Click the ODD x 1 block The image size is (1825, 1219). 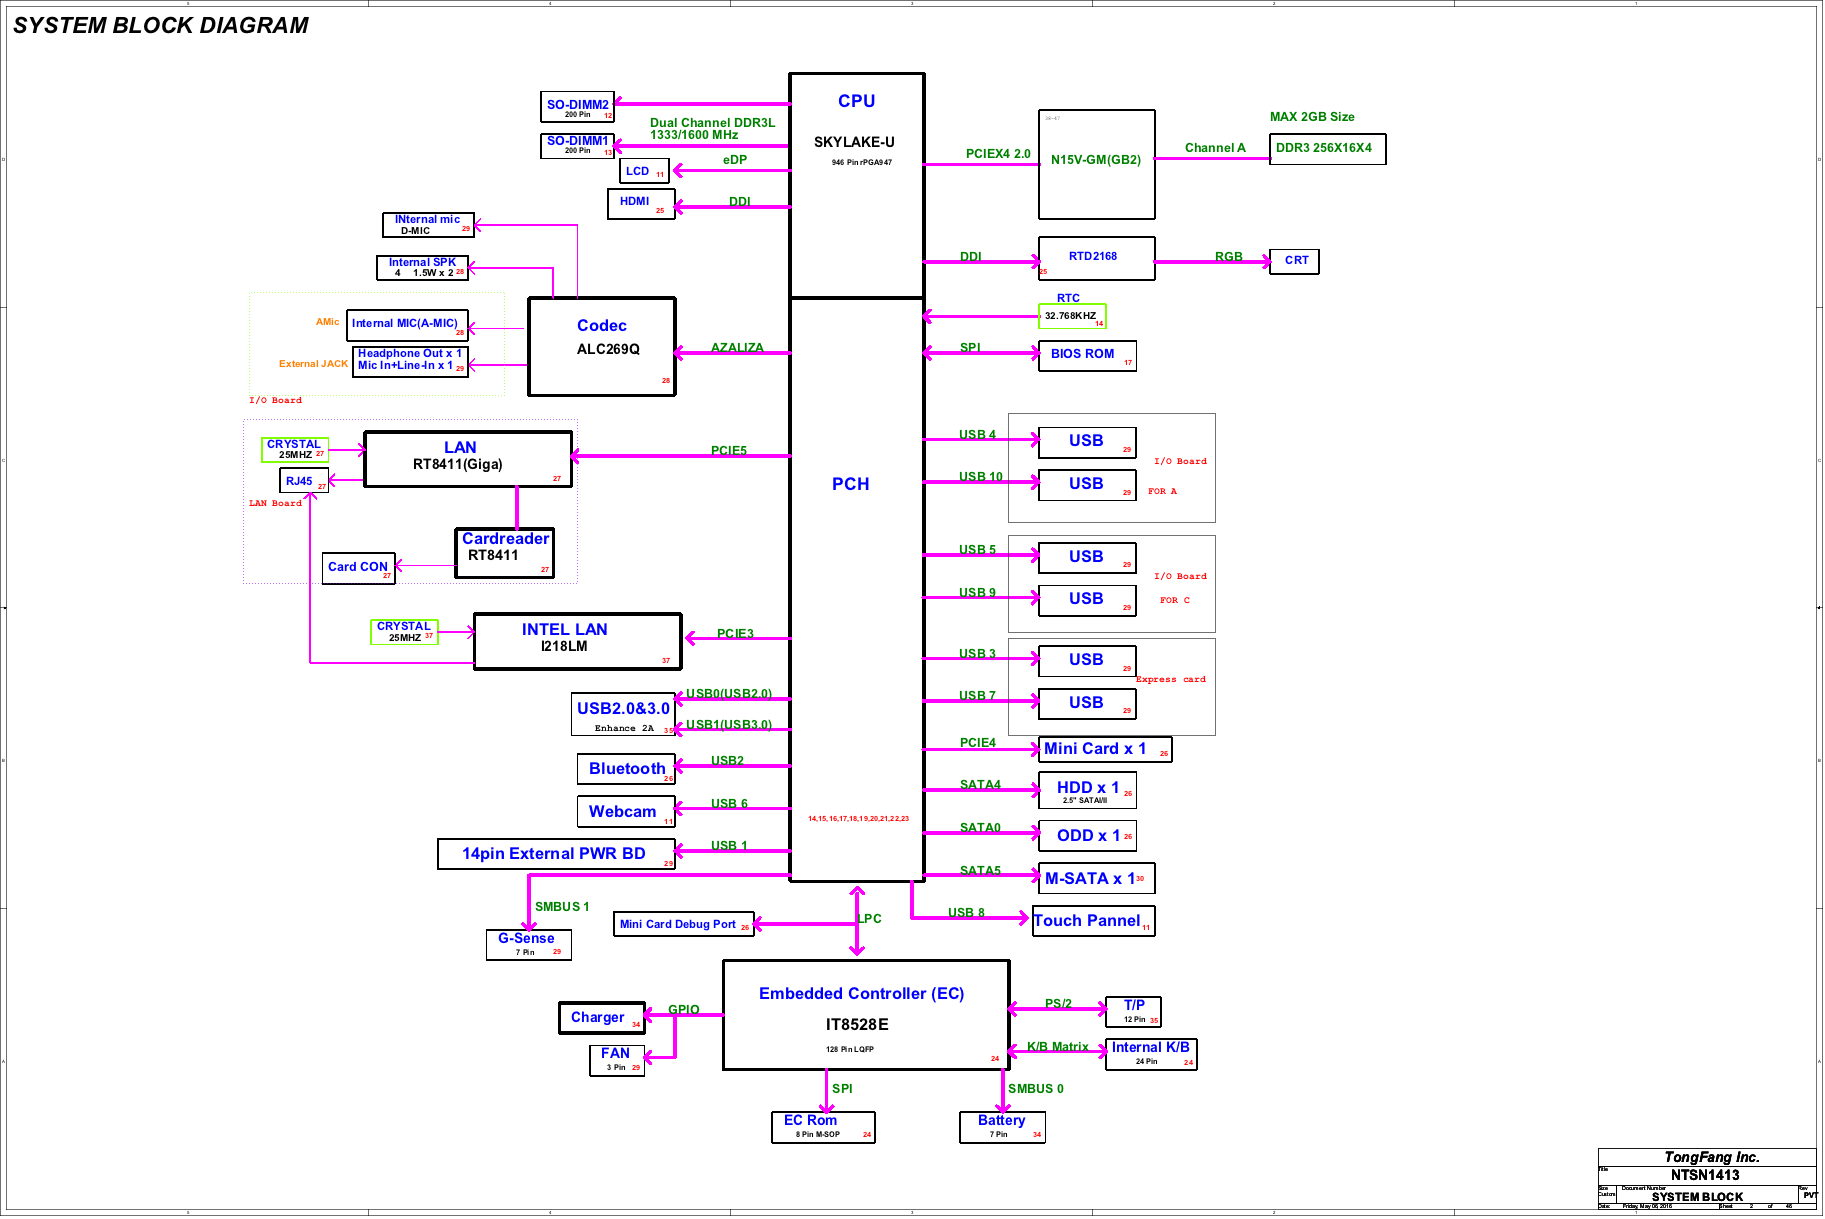[x=1087, y=836]
